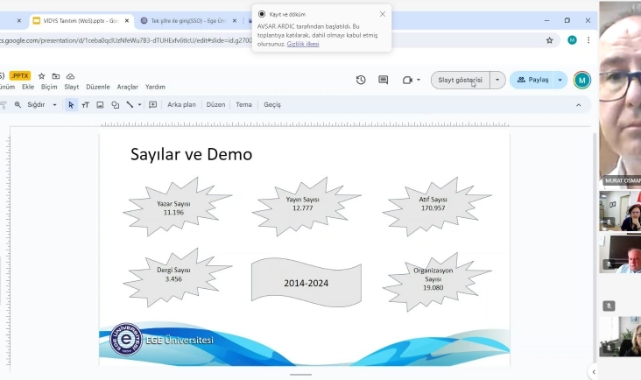Click Düzen in the toolbar

(215, 105)
